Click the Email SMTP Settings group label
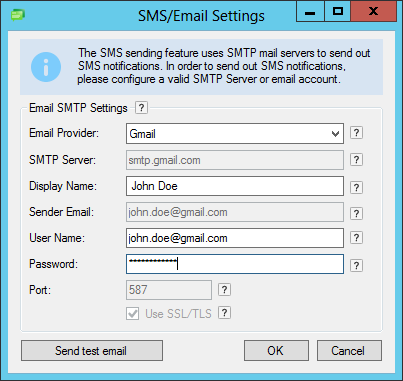 coord(78,108)
